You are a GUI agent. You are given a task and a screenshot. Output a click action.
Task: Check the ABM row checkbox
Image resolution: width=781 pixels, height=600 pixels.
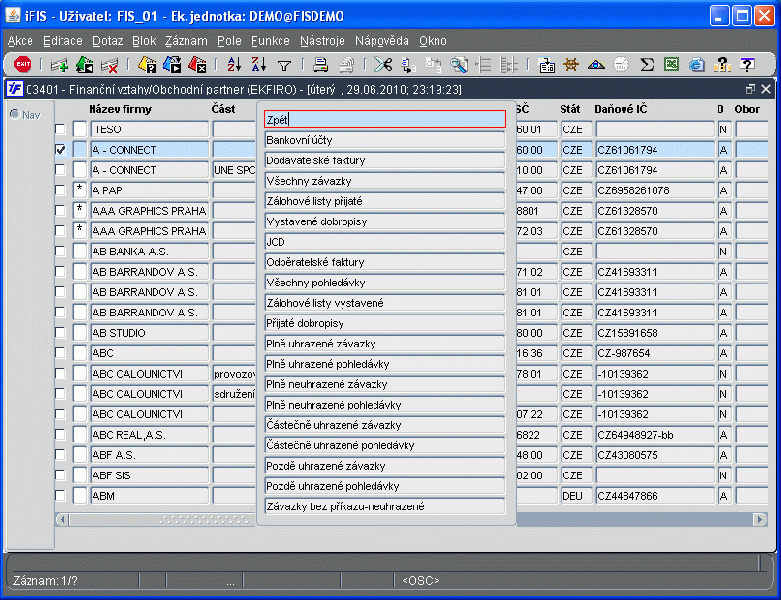point(60,496)
